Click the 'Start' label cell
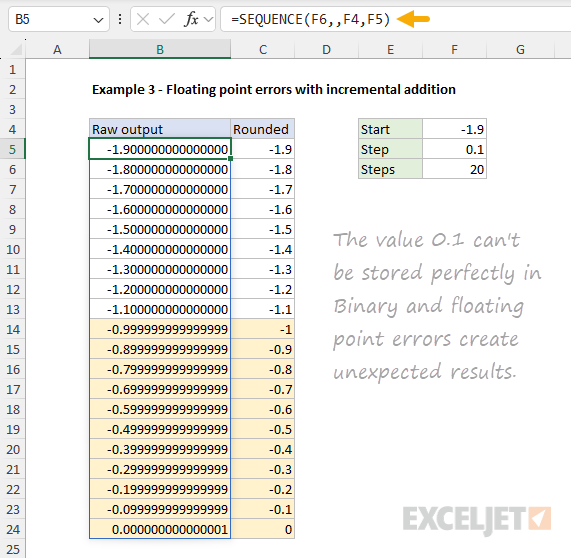The image size is (571, 558). (390, 129)
